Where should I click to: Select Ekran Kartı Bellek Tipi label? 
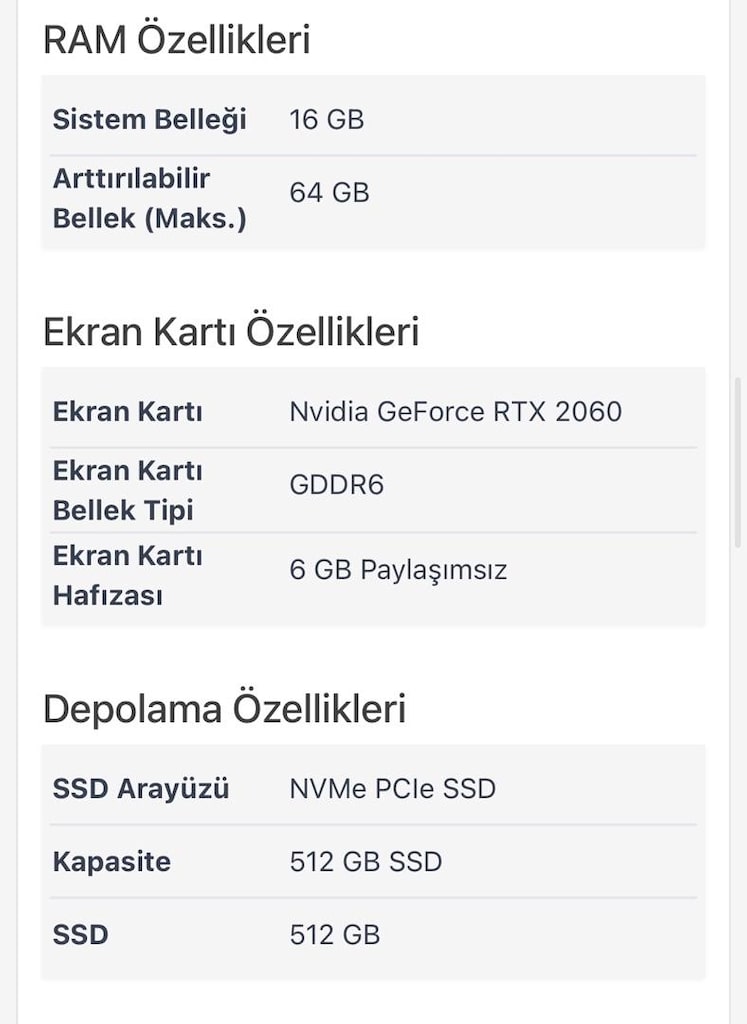tap(127, 490)
